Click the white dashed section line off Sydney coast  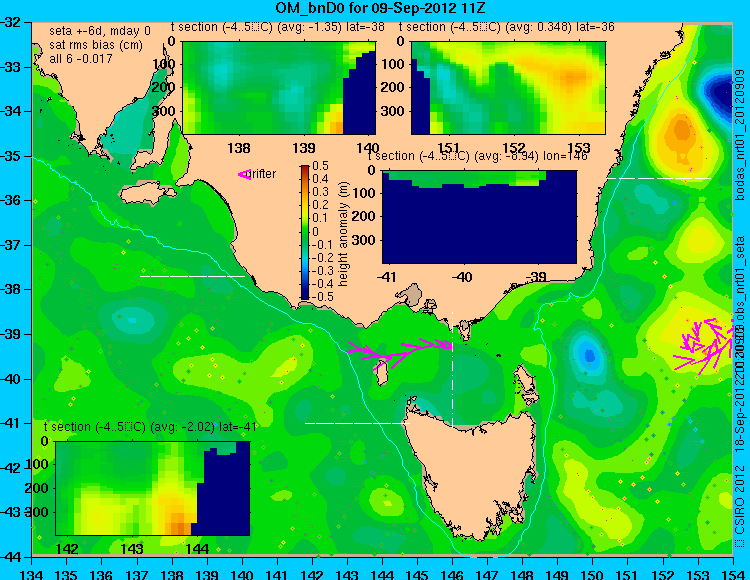click(659, 178)
